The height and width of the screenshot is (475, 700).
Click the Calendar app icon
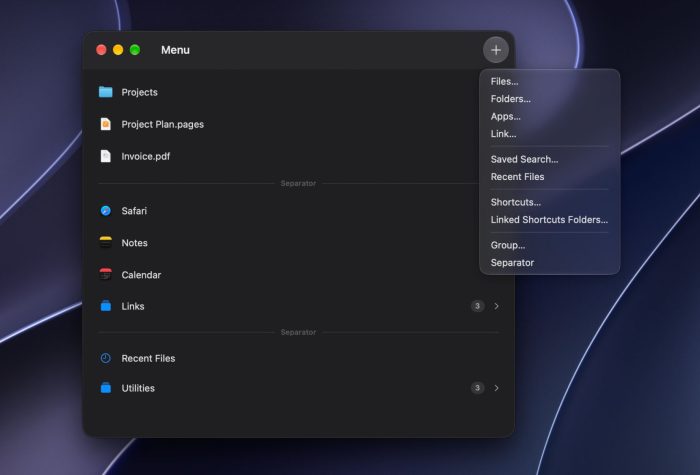pyautogui.click(x=105, y=275)
